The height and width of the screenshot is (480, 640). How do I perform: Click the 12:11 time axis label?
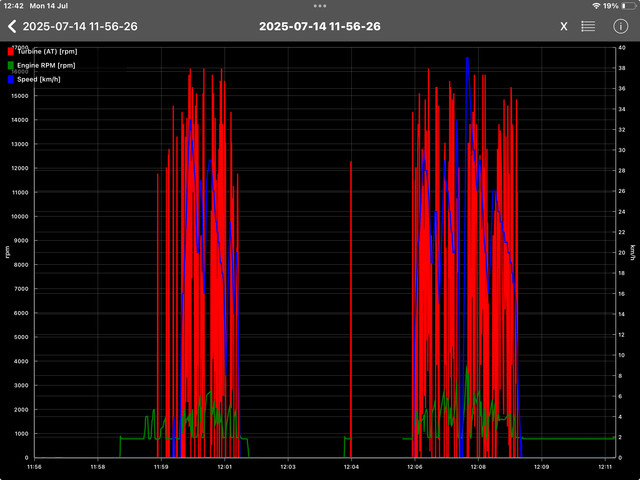coord(607,467)
